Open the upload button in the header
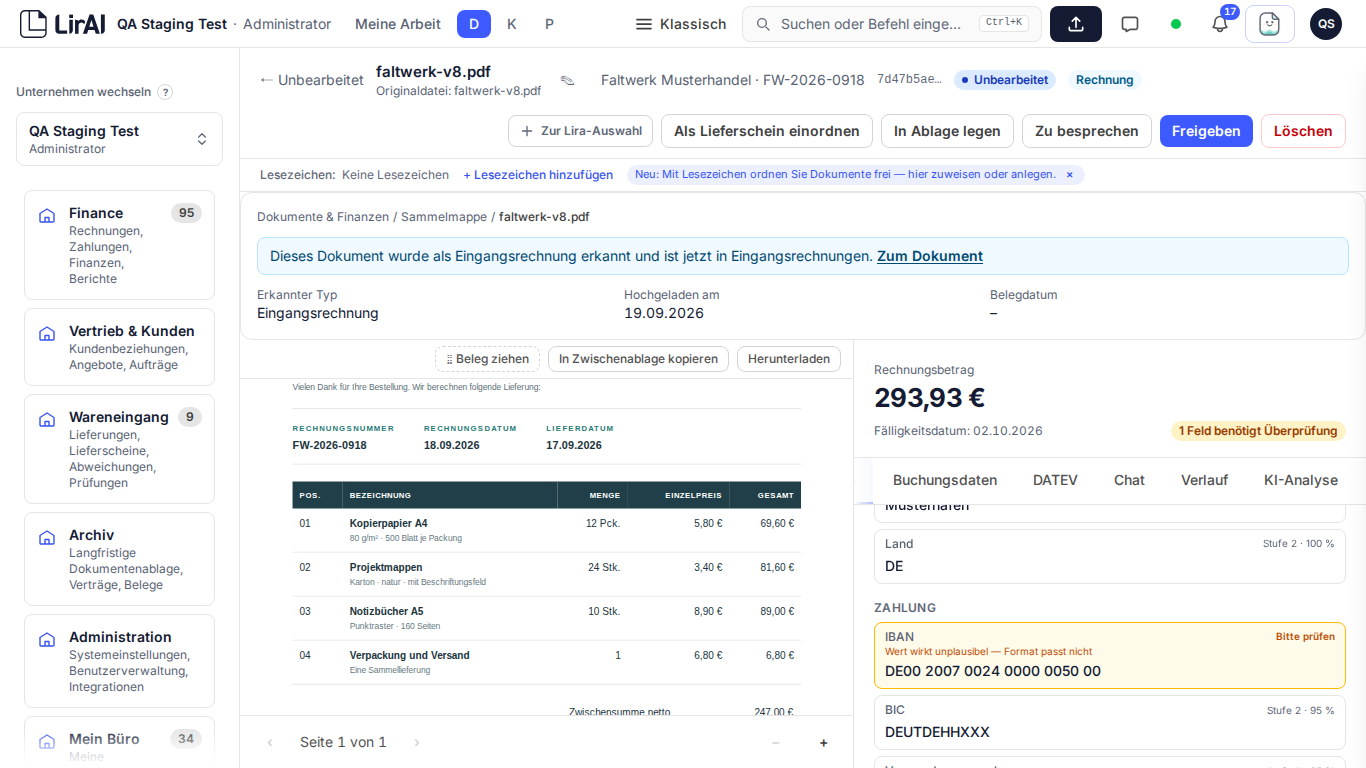The image size is (1366, 768). (1076, 24)
